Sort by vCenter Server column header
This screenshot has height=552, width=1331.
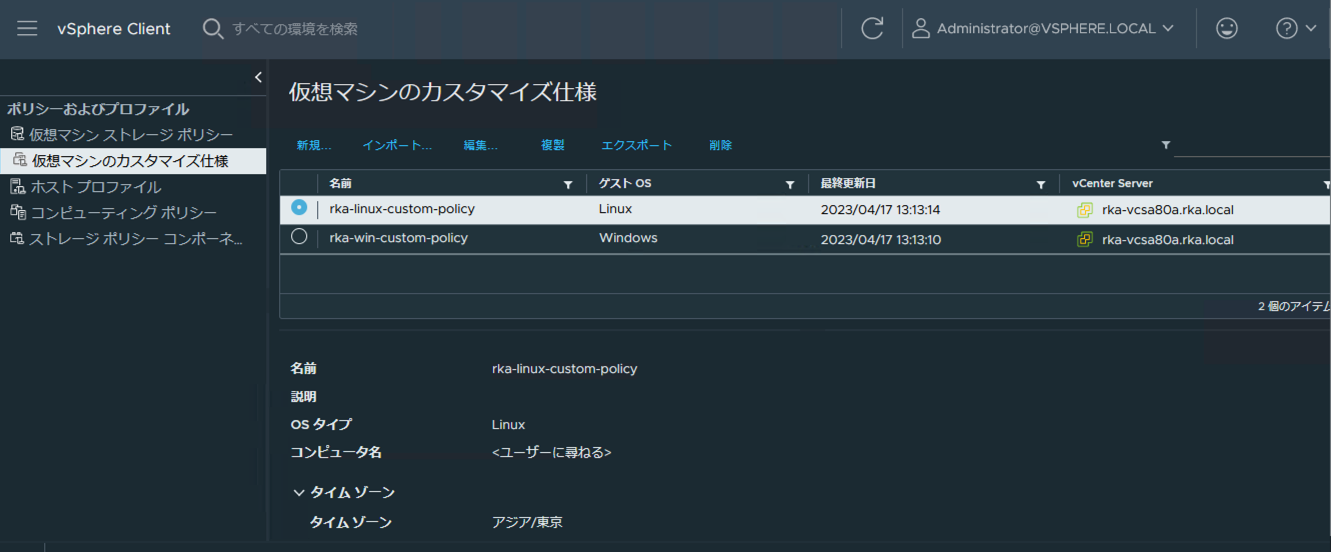pyautogui.click(x=1112, y=184)
